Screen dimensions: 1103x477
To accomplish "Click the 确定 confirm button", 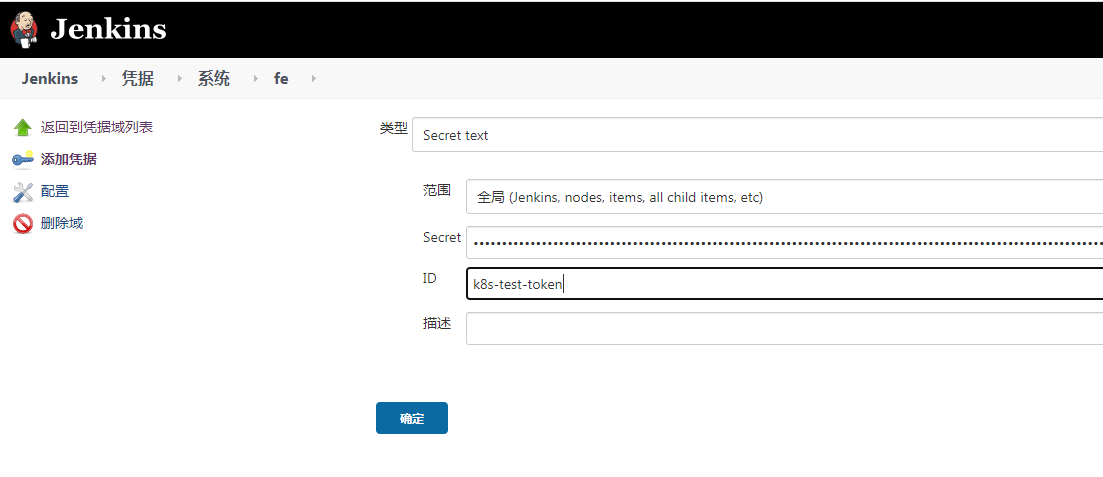I will coord(412,418).
